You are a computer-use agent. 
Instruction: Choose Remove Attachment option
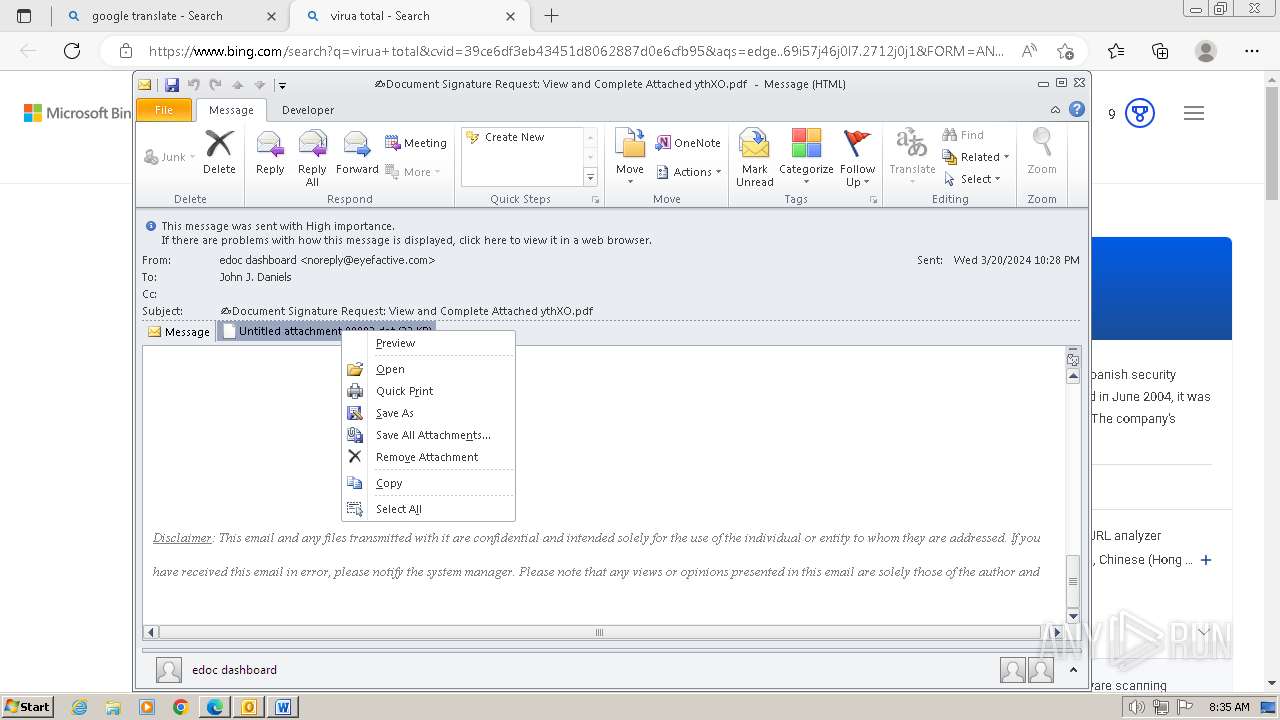click(x=428, y=457)
